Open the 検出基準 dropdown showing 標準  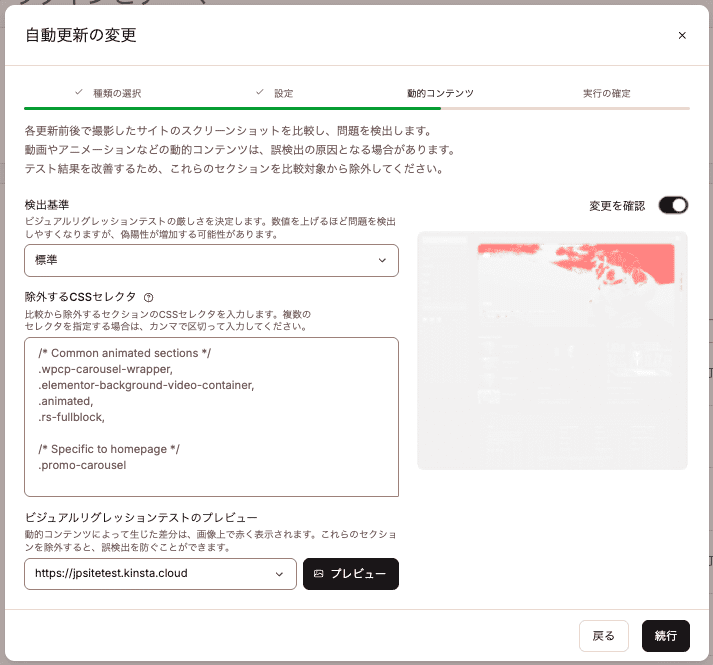211,260
